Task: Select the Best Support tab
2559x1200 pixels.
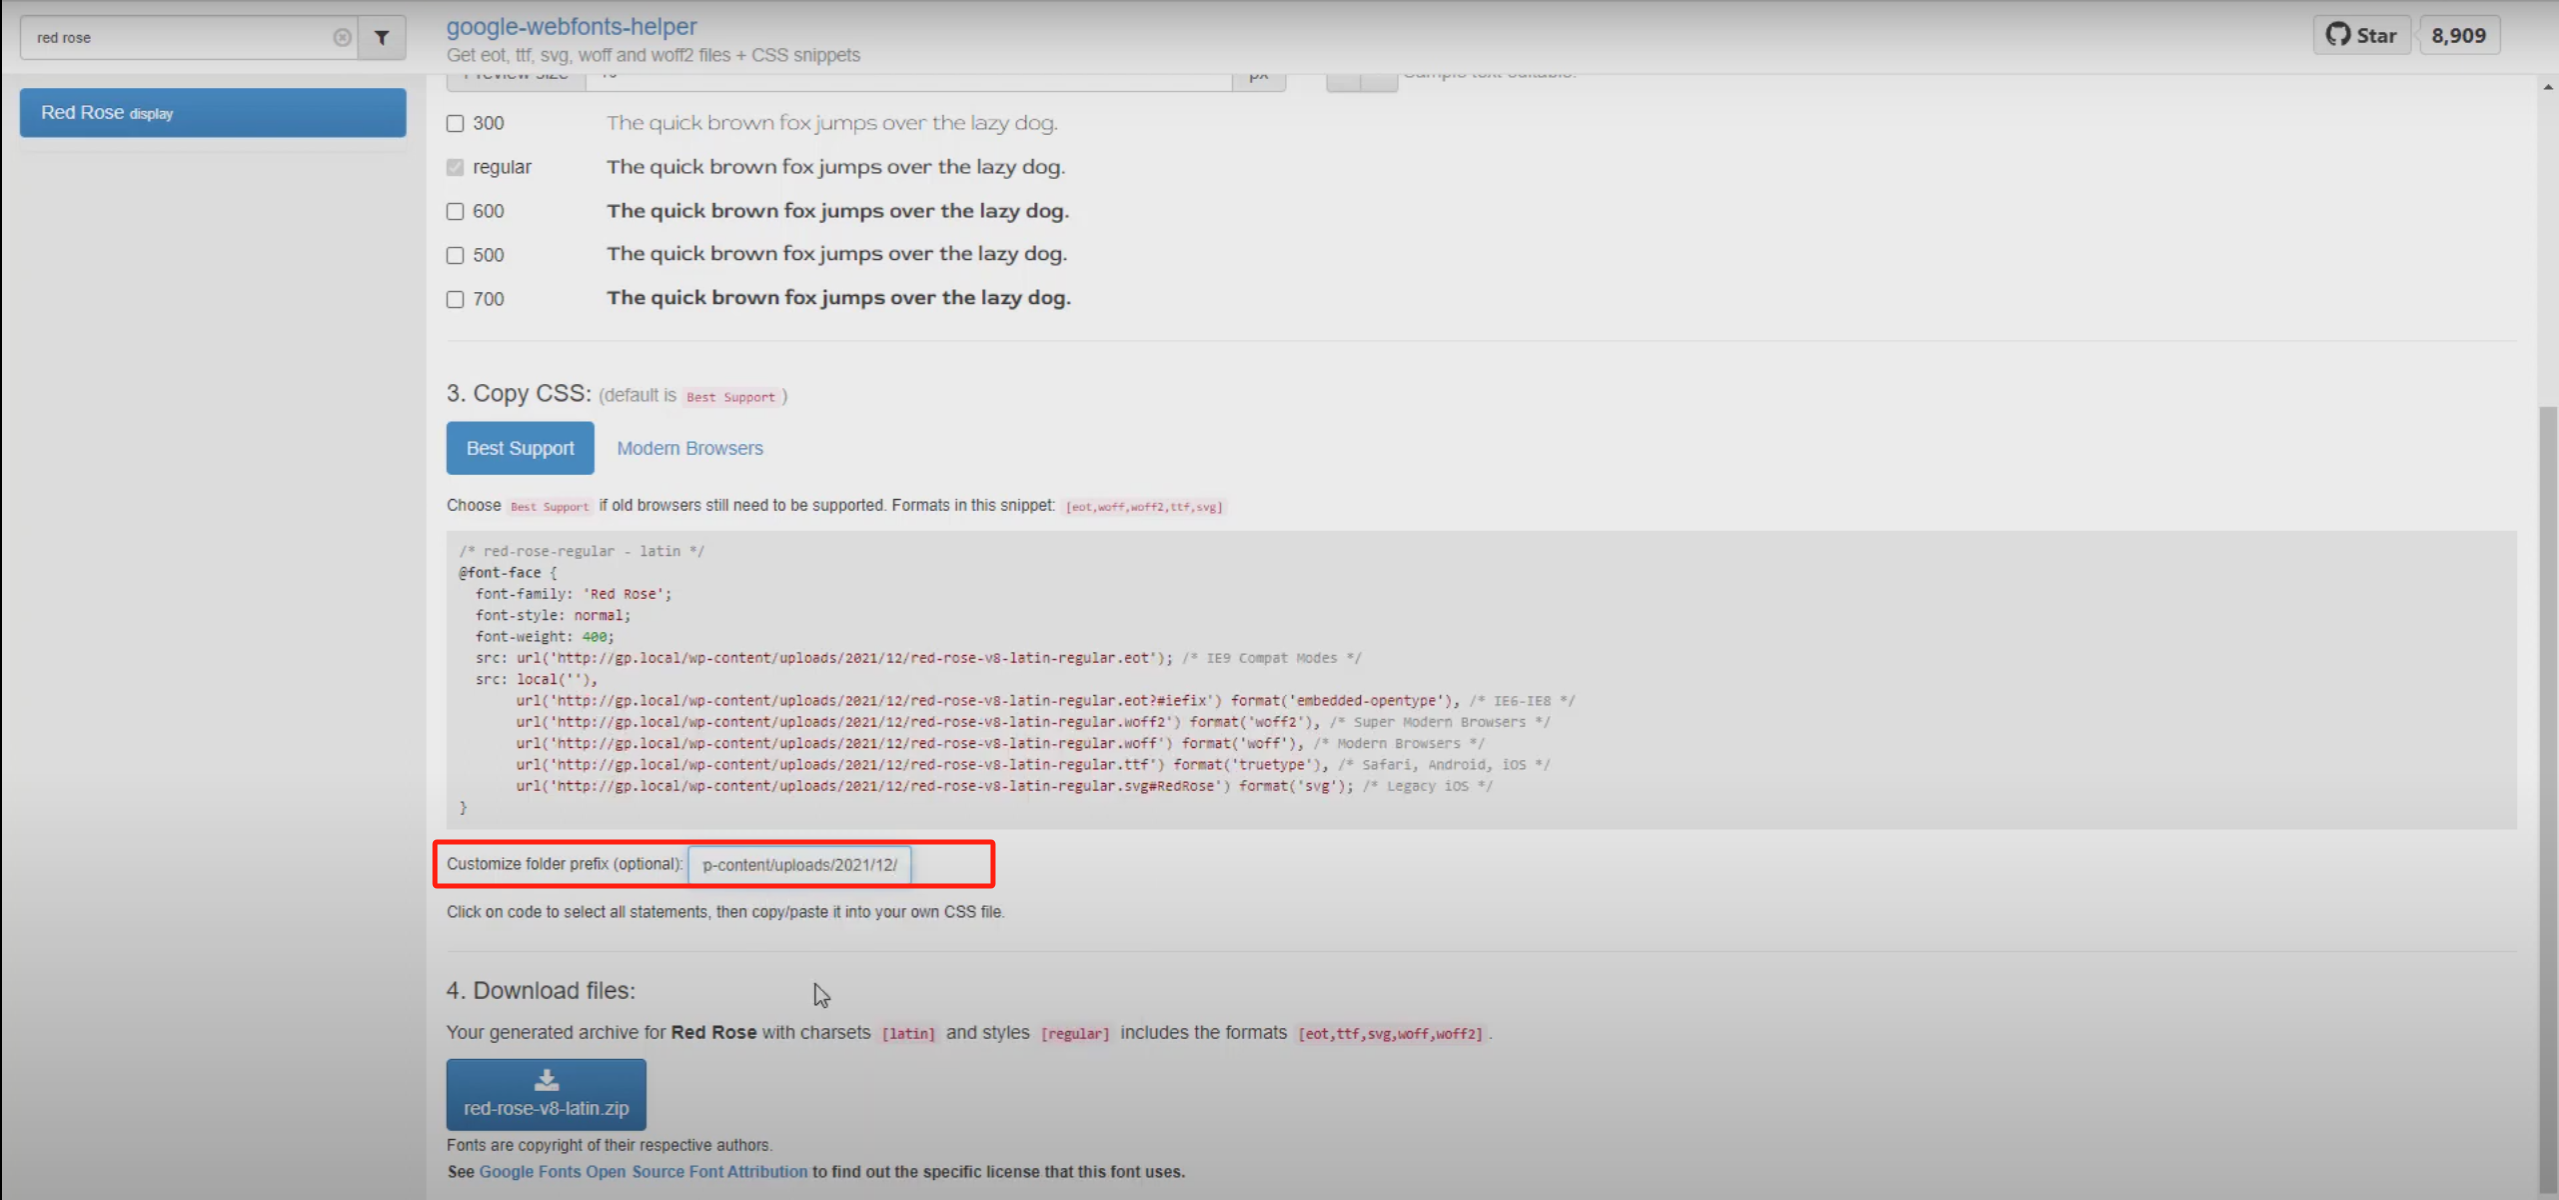Action: [520, 447]
